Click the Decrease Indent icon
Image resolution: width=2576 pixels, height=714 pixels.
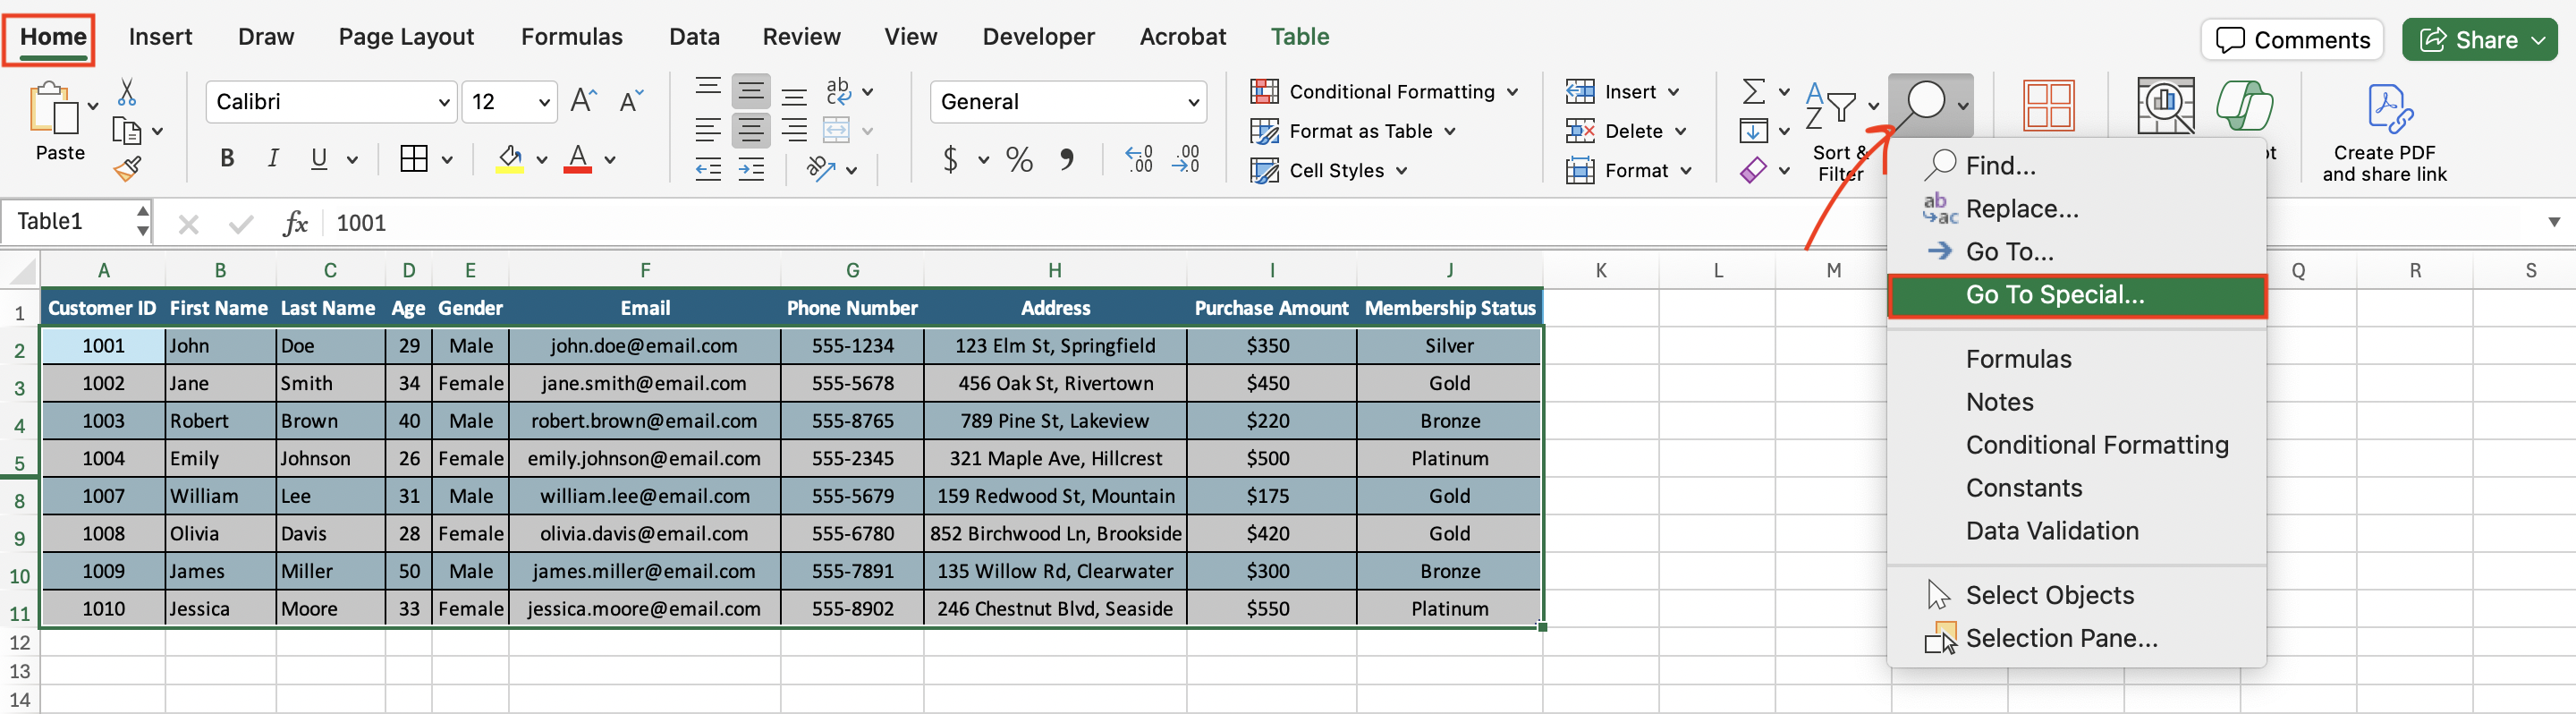[x=708, y=169]
